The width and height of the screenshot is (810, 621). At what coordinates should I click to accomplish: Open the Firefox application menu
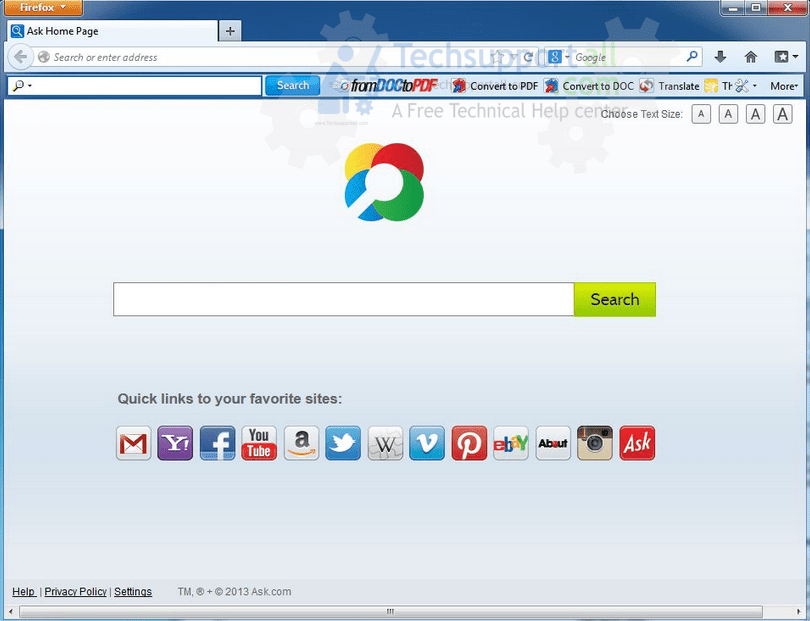tap(43, 8)
